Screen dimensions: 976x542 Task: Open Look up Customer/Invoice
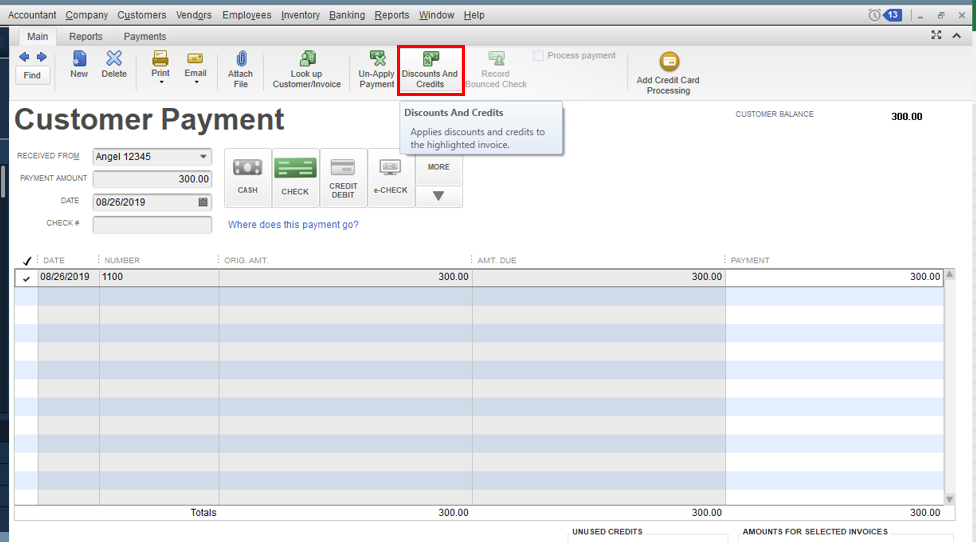tap(307, 69)
